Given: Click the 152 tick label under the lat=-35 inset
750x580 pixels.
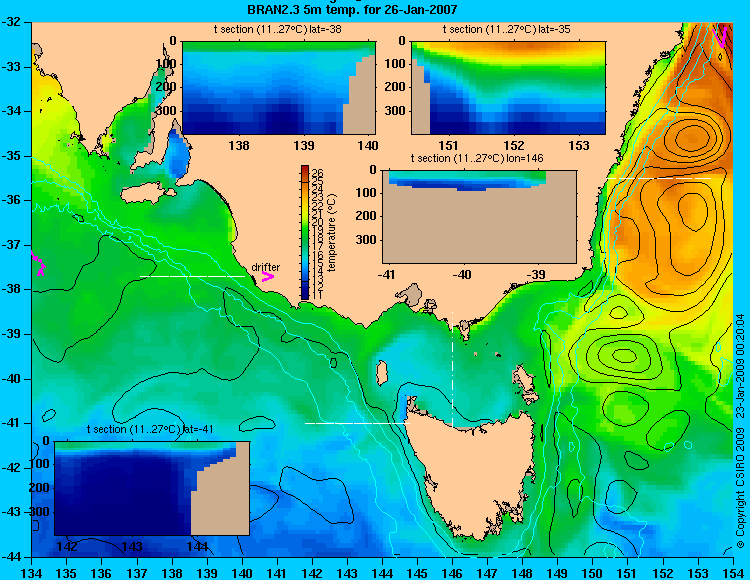Looking at the screenshot, I should tap(514, 145).
